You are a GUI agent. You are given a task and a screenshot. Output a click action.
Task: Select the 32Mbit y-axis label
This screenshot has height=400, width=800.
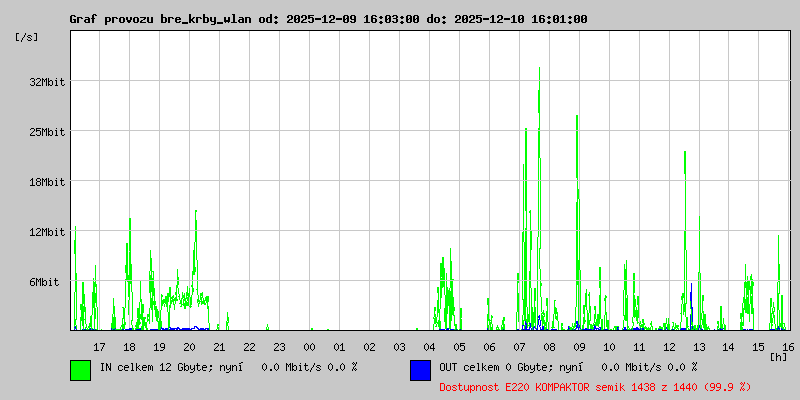[47, 82]
